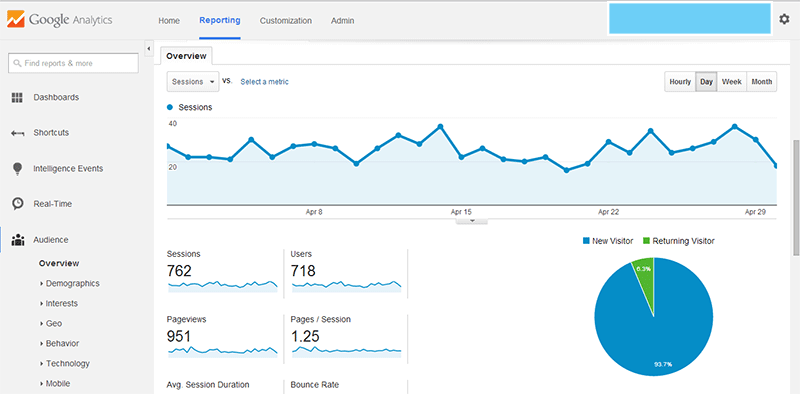Collapse the sidebar with the arrow button
Image resolution: width=800 pixels, height=394 pixels.
tap(148, 49)
